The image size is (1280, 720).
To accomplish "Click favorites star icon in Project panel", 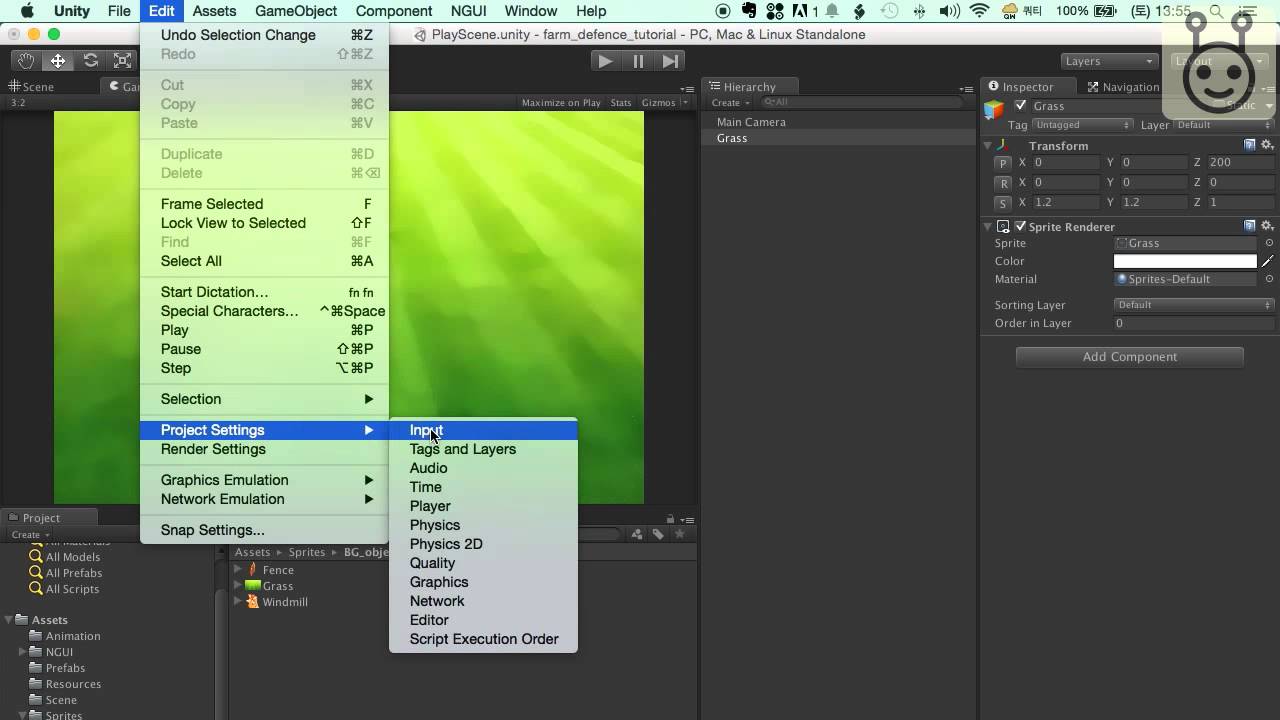I will point(680,534).
